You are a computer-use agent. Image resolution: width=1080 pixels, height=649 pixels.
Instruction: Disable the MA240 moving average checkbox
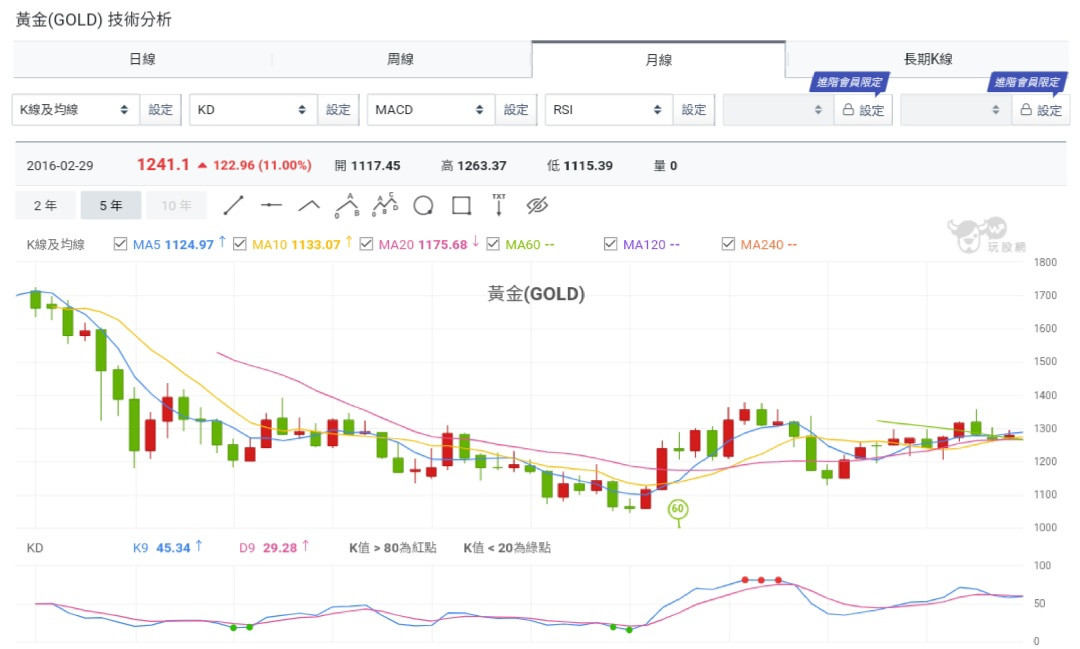(728, 244)
